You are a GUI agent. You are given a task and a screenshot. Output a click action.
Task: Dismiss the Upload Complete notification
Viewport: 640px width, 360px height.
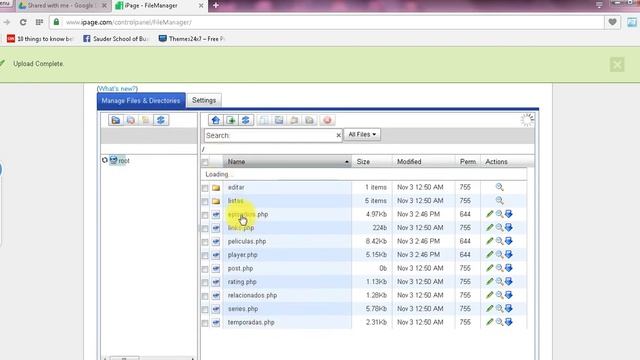point(617,64)
